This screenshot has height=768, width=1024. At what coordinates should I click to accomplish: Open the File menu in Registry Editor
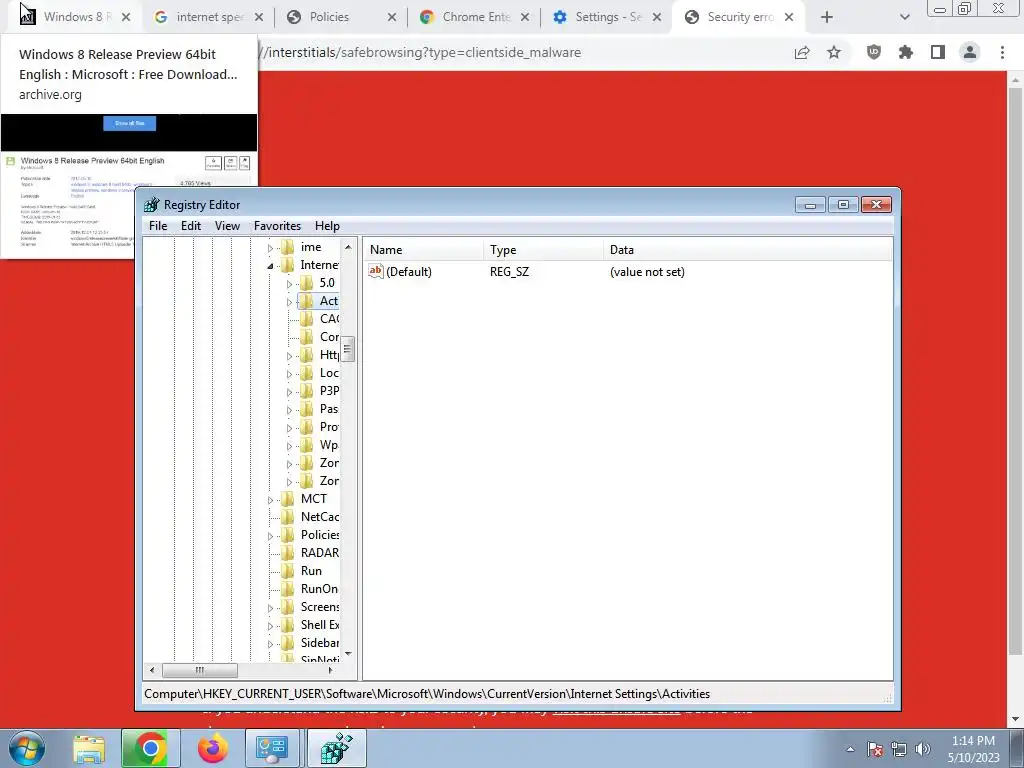click(158, 225)
